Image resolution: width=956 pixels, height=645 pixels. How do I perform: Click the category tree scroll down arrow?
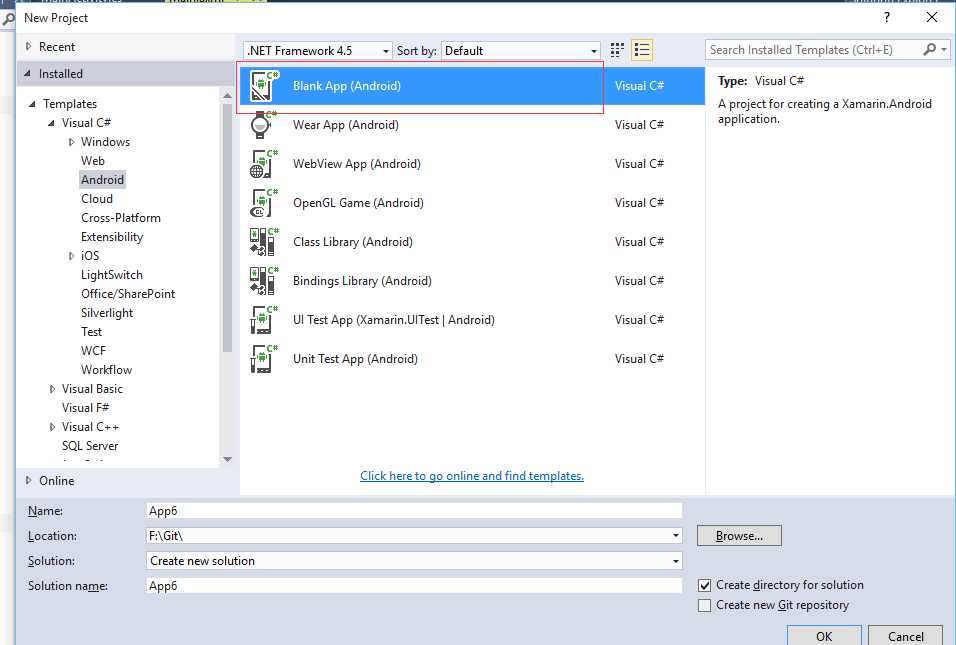(x=227, y=460)
